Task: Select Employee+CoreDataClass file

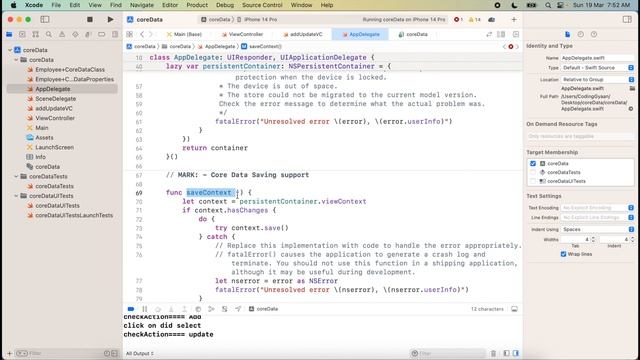Action: (70, 69)
